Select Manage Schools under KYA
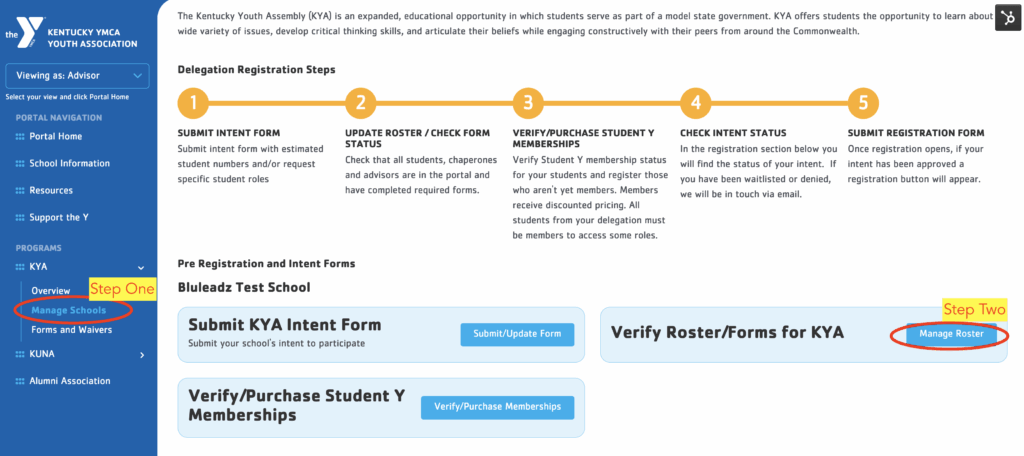The height and width of the screenshot is (456, 1024). coord(68,311)
